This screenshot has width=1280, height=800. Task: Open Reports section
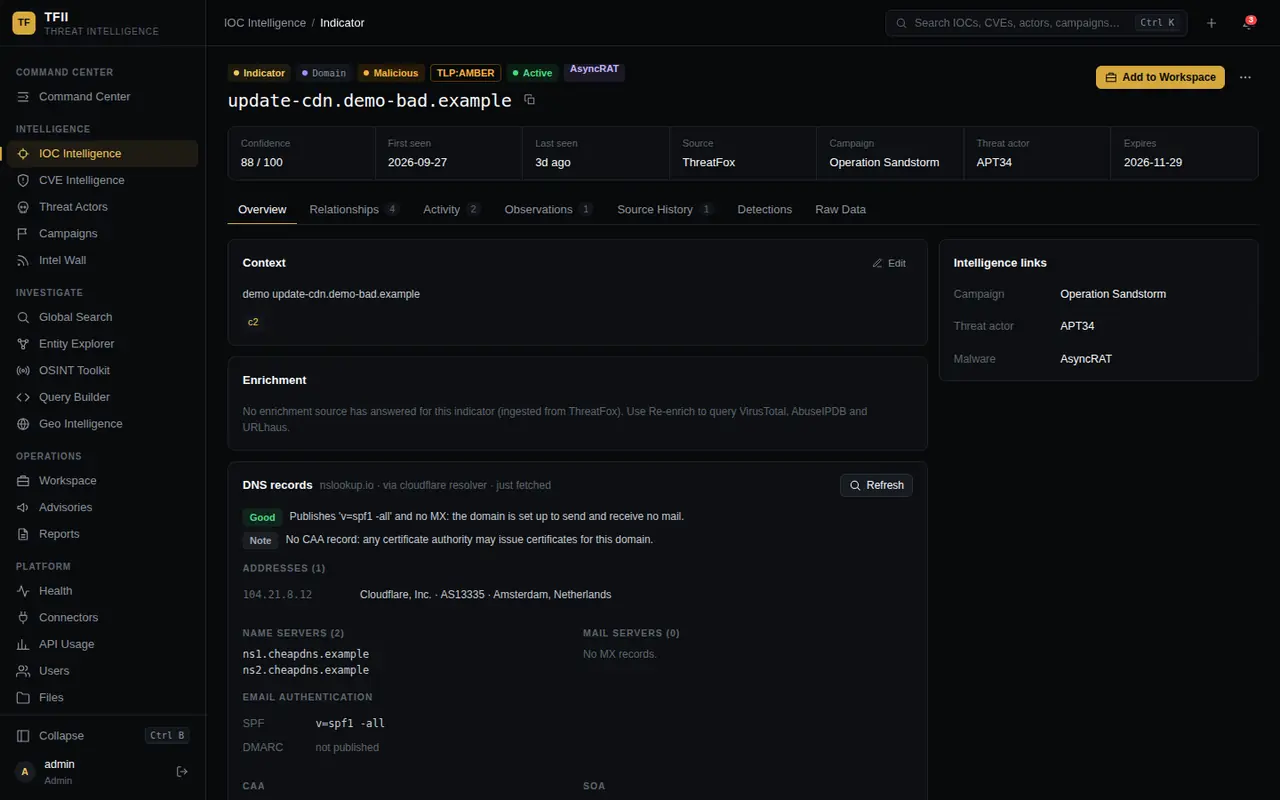pos(103,534)
